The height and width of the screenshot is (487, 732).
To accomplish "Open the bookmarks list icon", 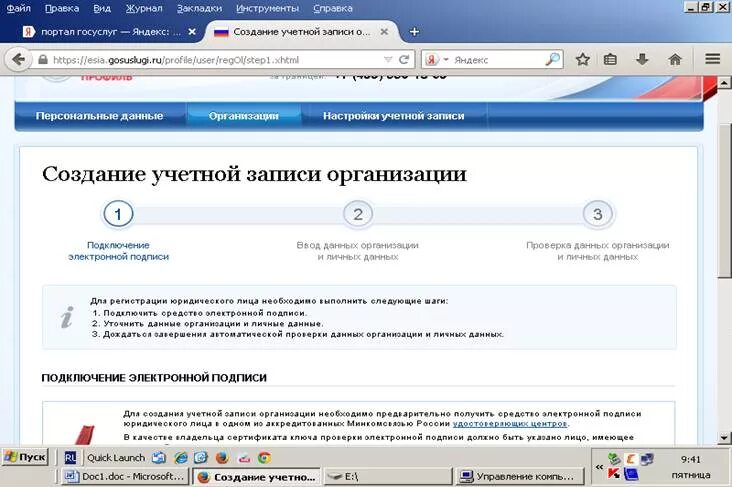I will 610,59.
